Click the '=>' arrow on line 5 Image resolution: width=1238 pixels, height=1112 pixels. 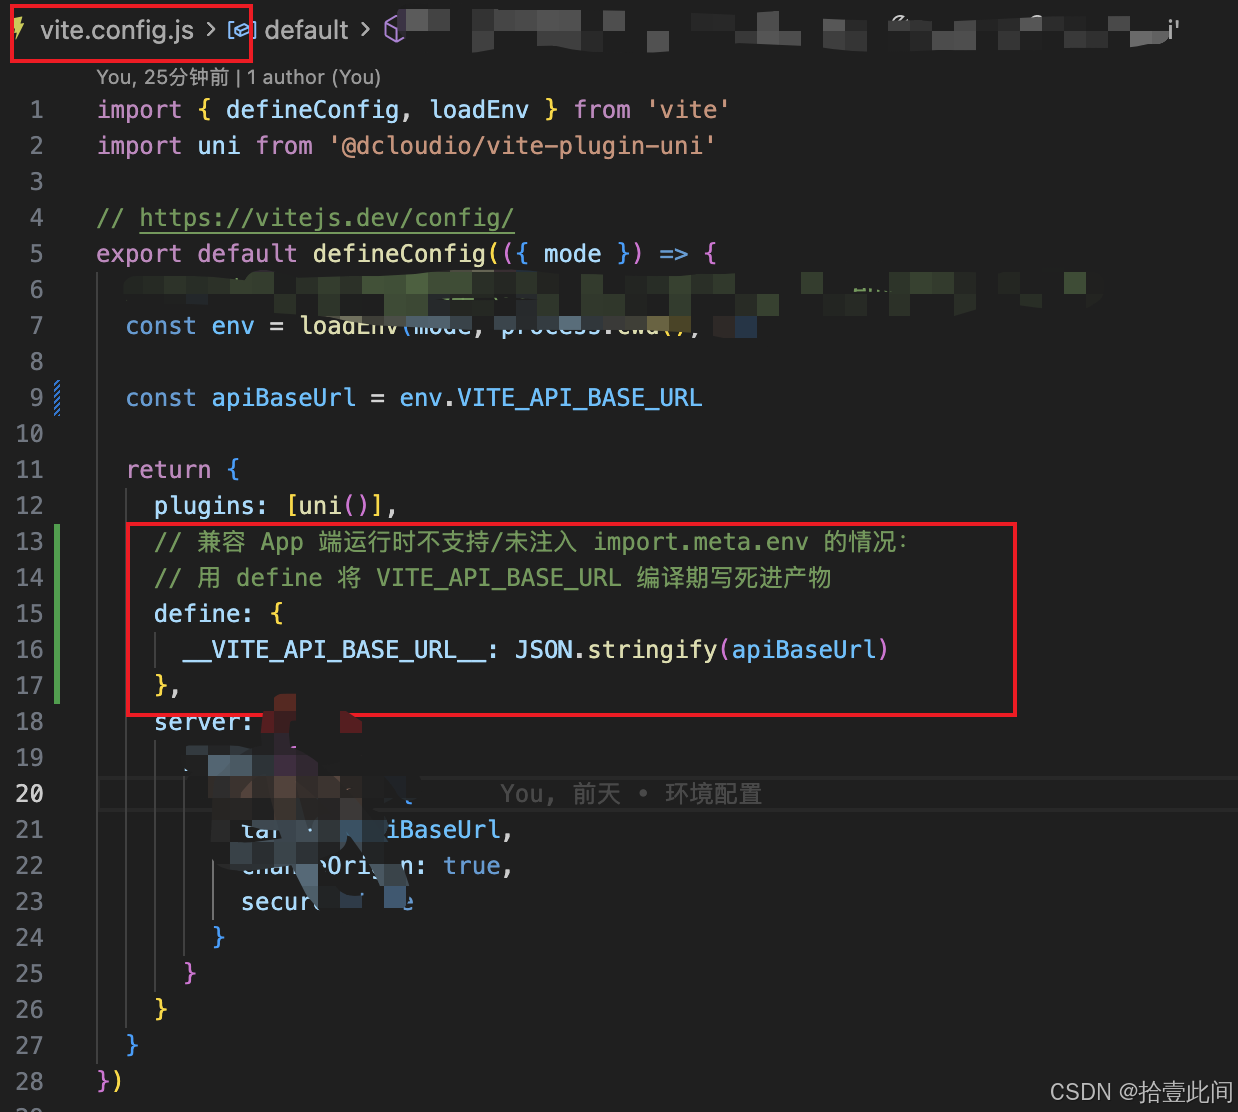pyautogui.click(x=674, y=254)
